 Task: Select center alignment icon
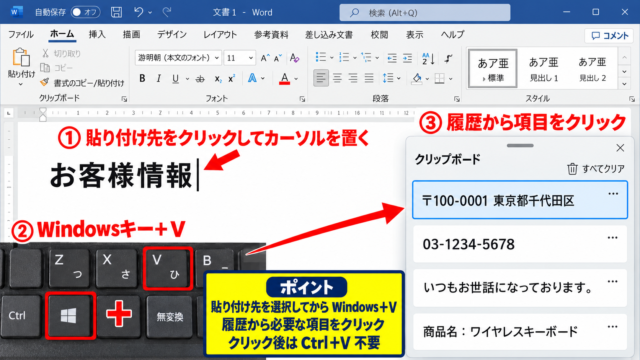click(337, 78)
